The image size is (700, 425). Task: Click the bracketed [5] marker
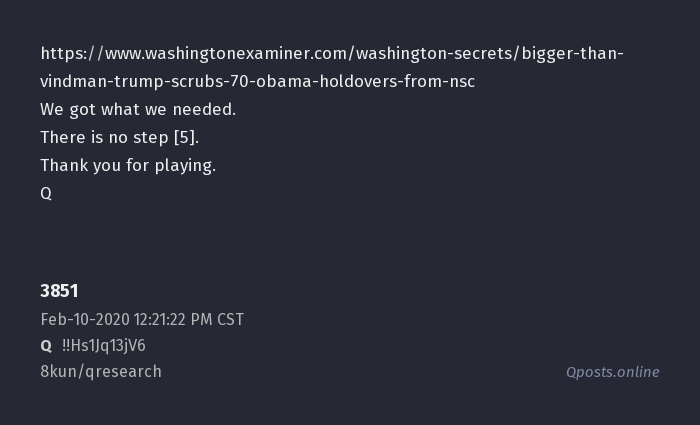click(186, 137)
